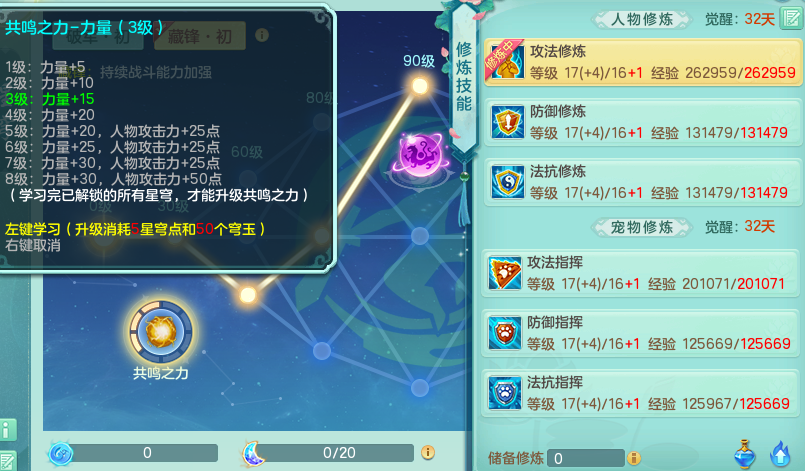The width and height of the screenshot is (805, 471).
Task: Click the 0/20 moon progress bar
Action: (x=338, y=453)
